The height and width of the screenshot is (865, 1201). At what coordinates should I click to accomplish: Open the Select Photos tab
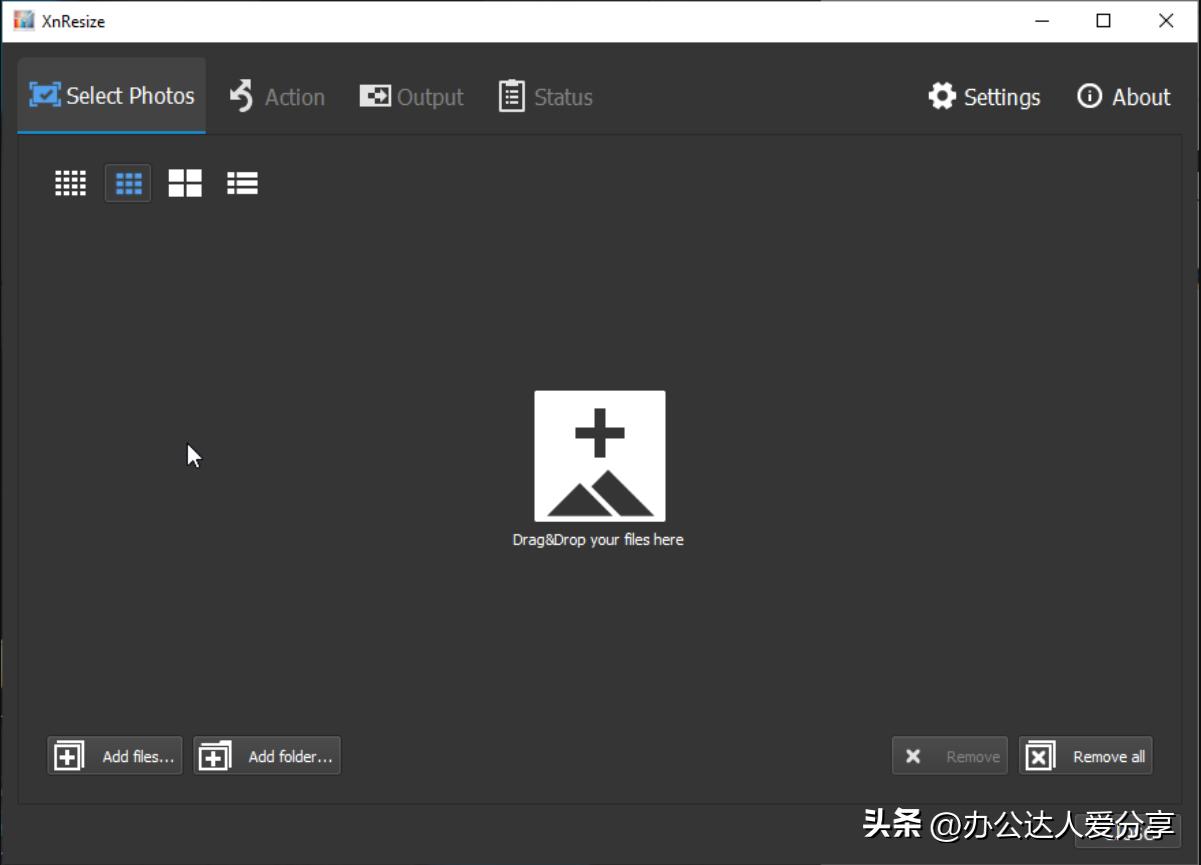point(112,96)
